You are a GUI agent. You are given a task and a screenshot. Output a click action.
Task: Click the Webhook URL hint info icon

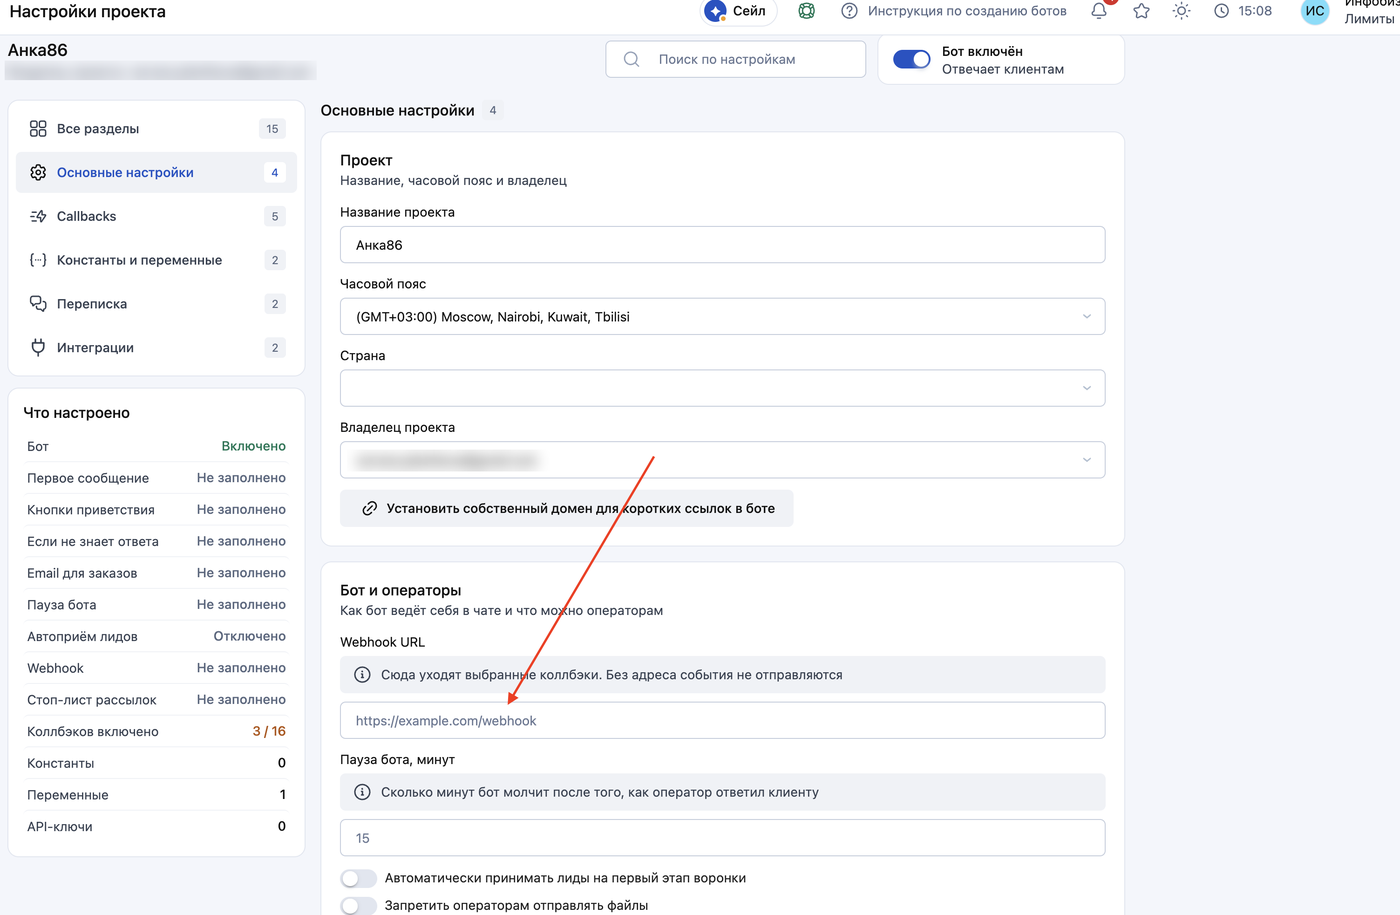[x=362, y=675]
